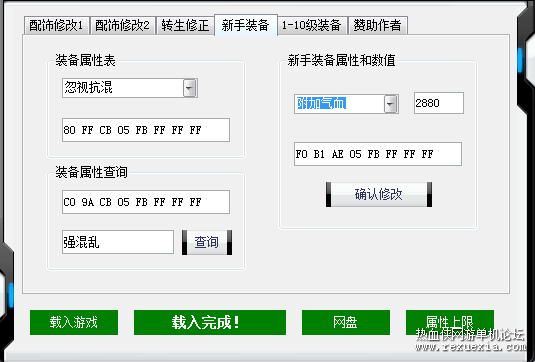Open the 附加气血 combo box arrow
This screenshot has height=362, width=535.
click(391, 104)
